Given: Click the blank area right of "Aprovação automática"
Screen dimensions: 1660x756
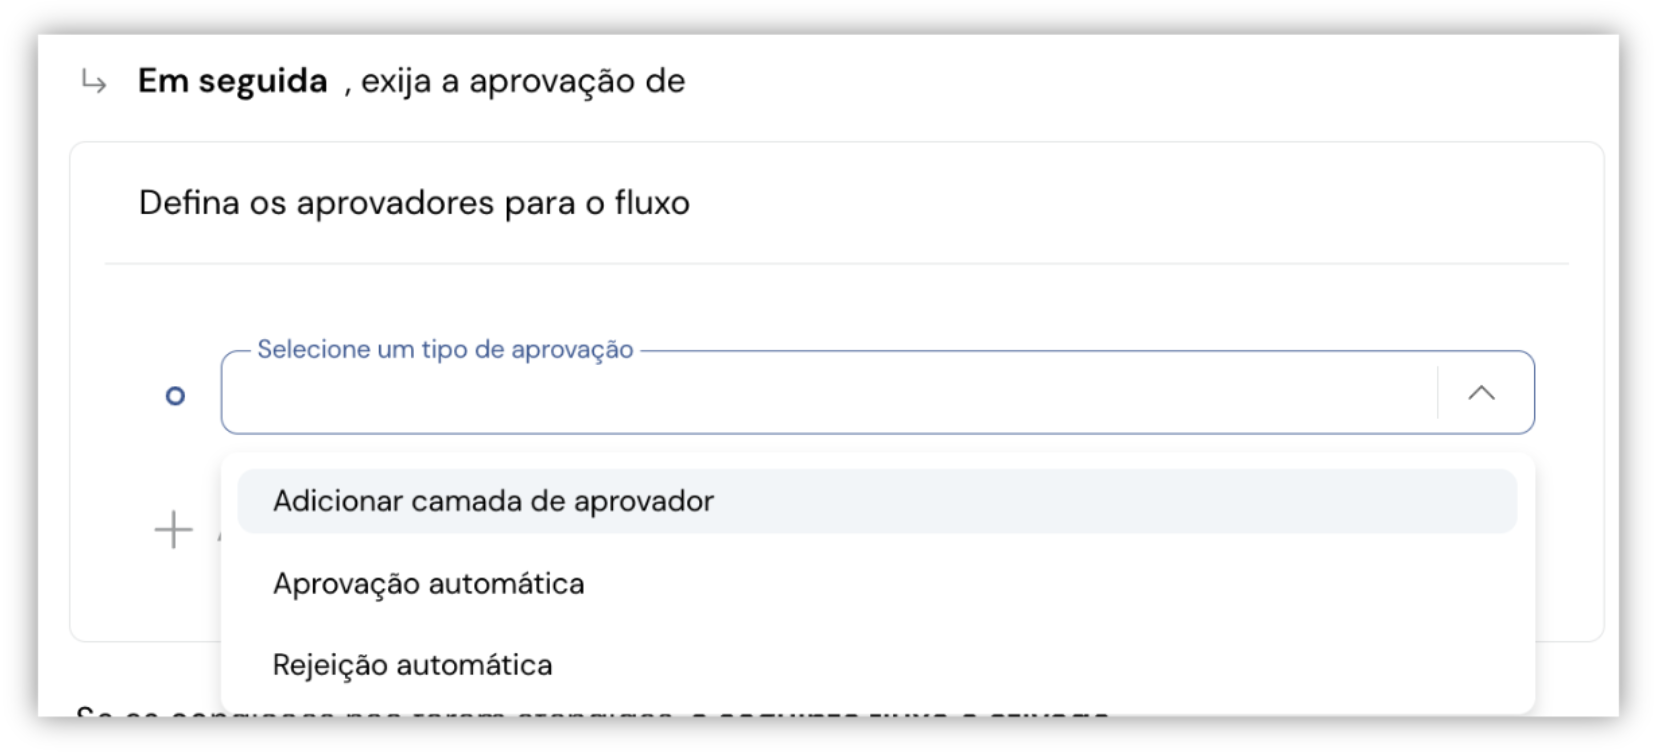Looking at the screenshot, I should [1050, 583].
